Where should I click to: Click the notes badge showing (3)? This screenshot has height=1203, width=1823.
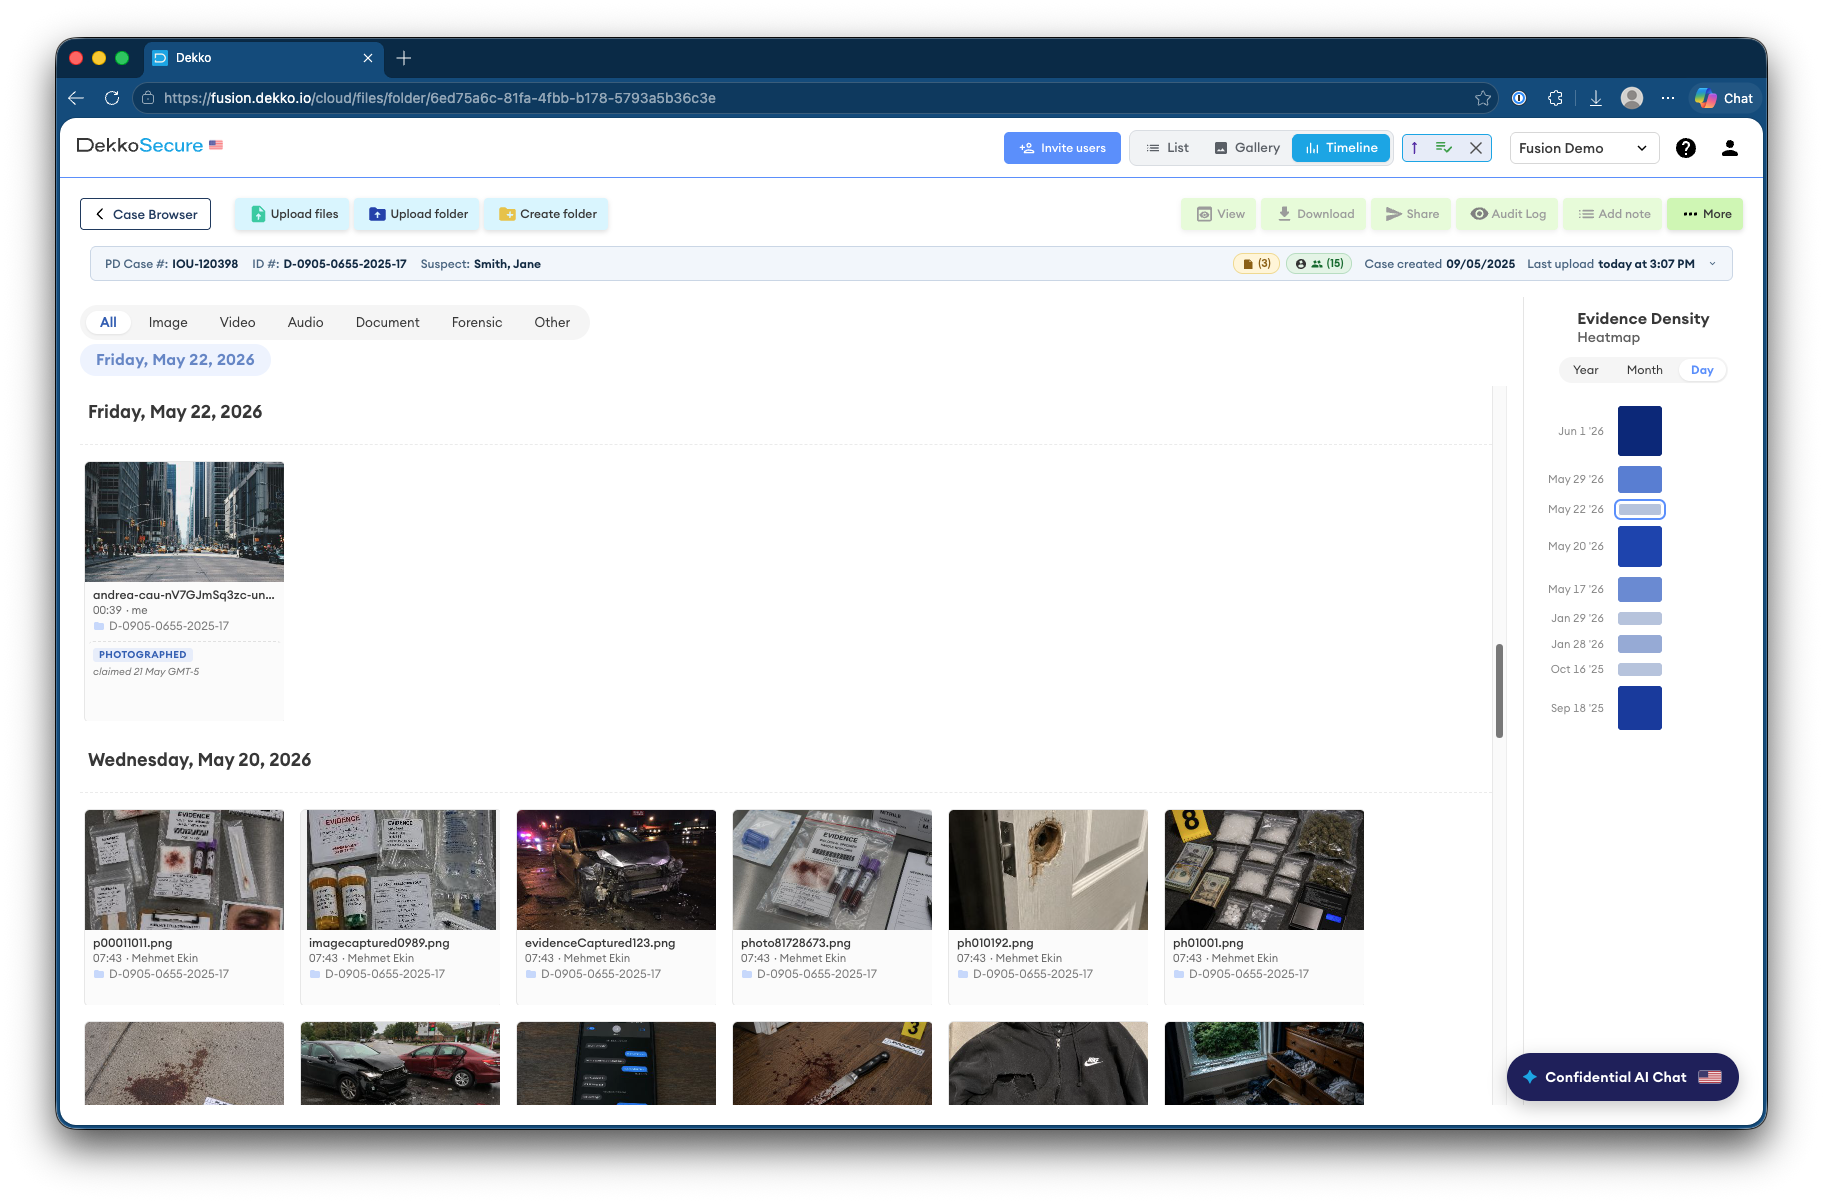point(1256,264)
